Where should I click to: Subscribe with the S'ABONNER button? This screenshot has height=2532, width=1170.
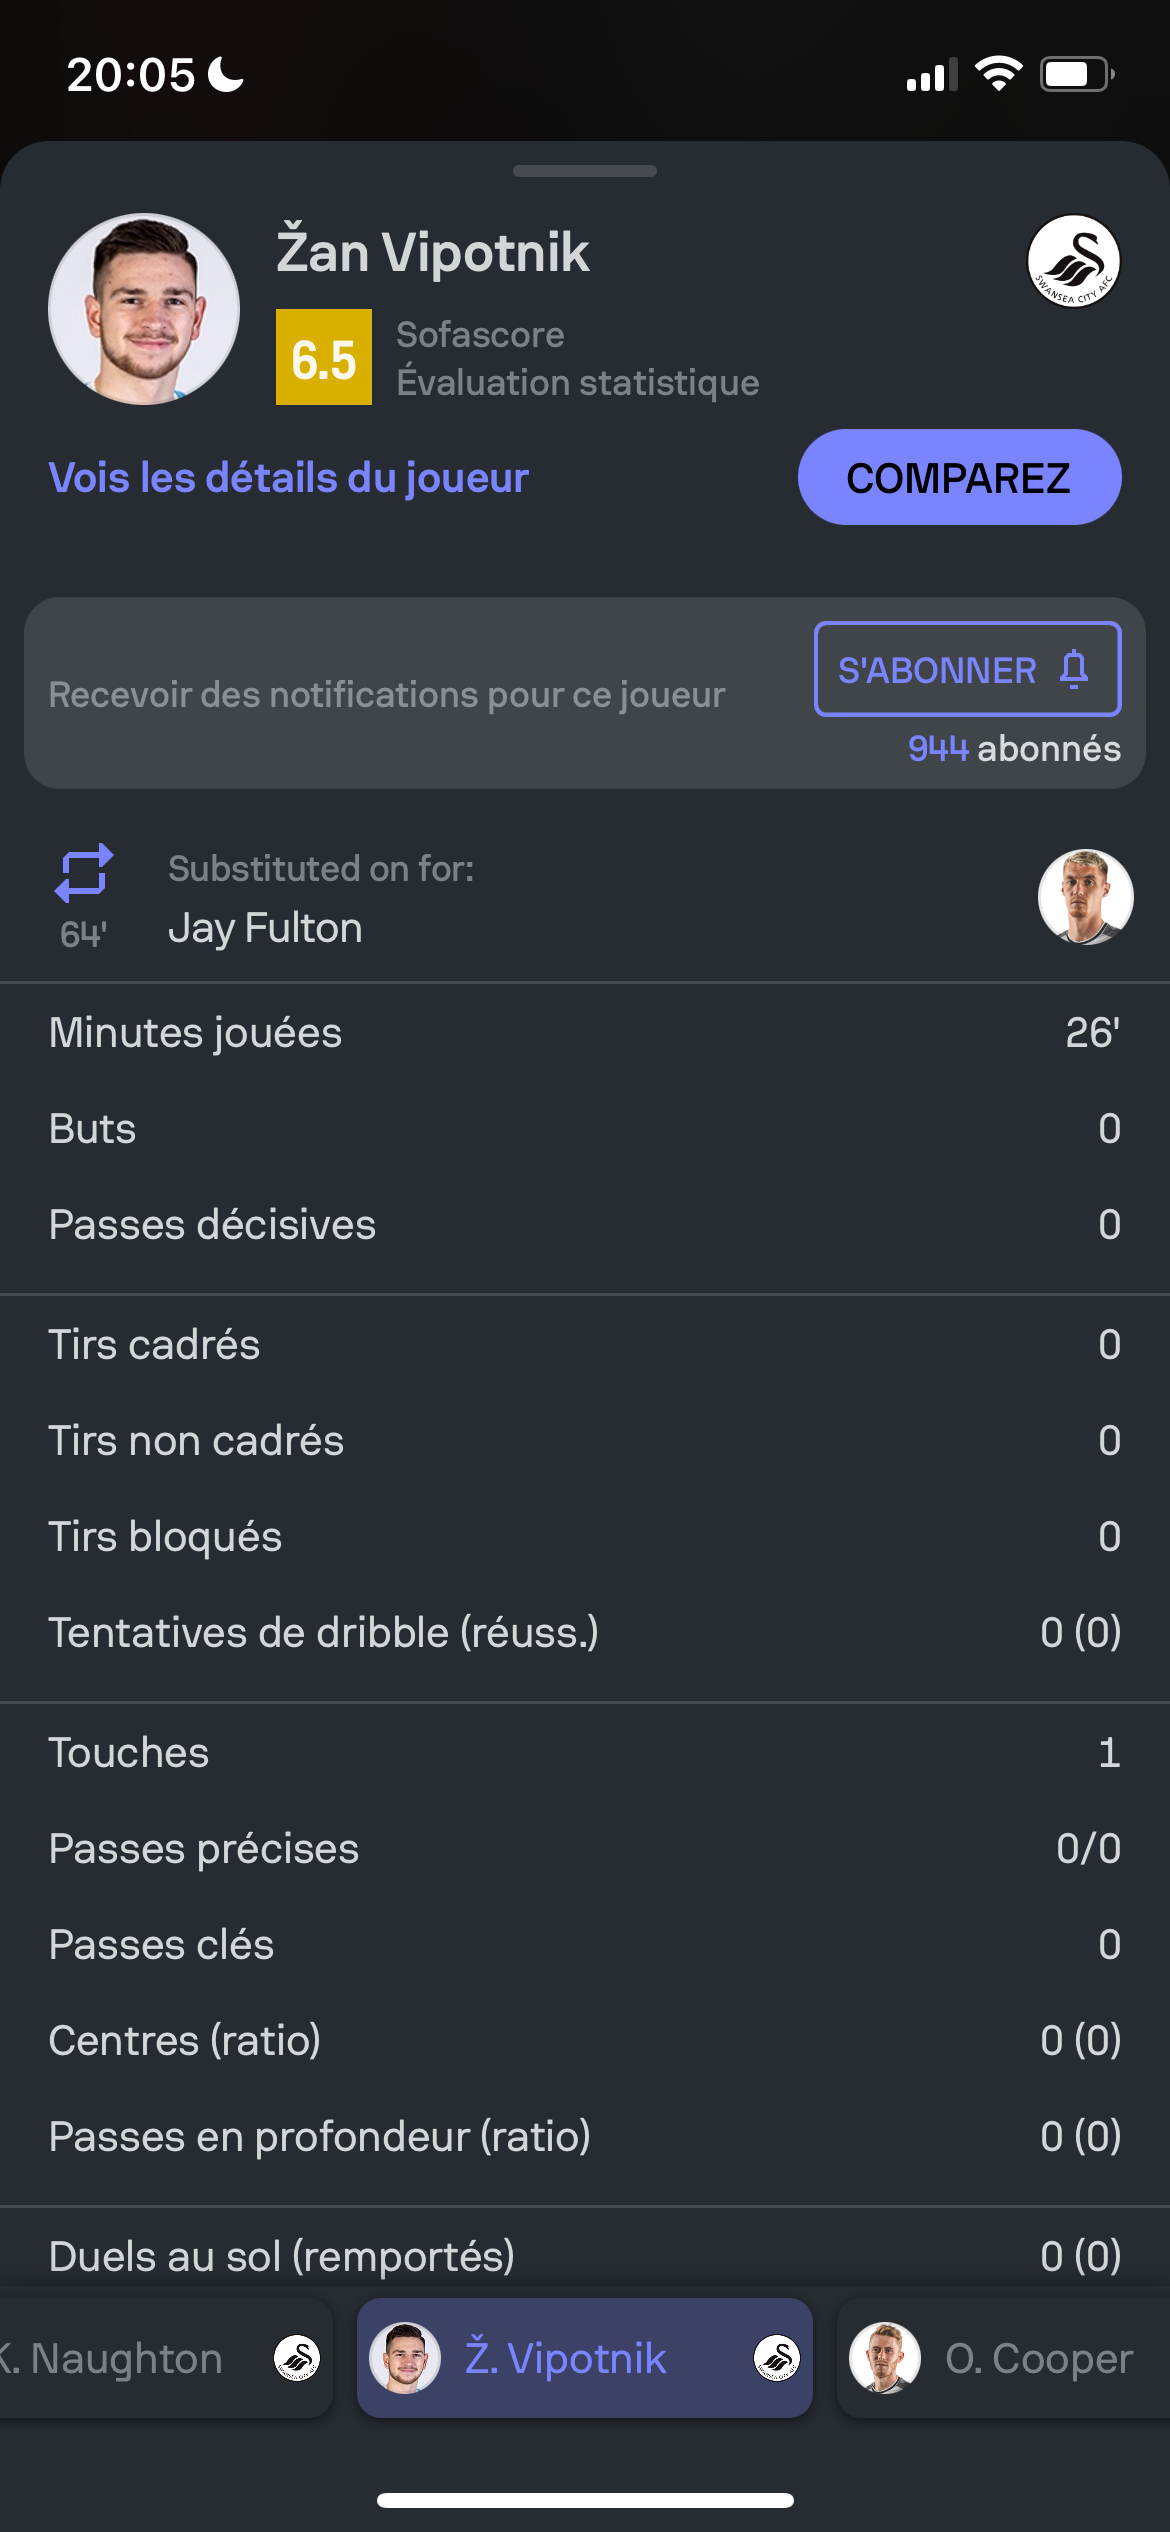point(968,669)
